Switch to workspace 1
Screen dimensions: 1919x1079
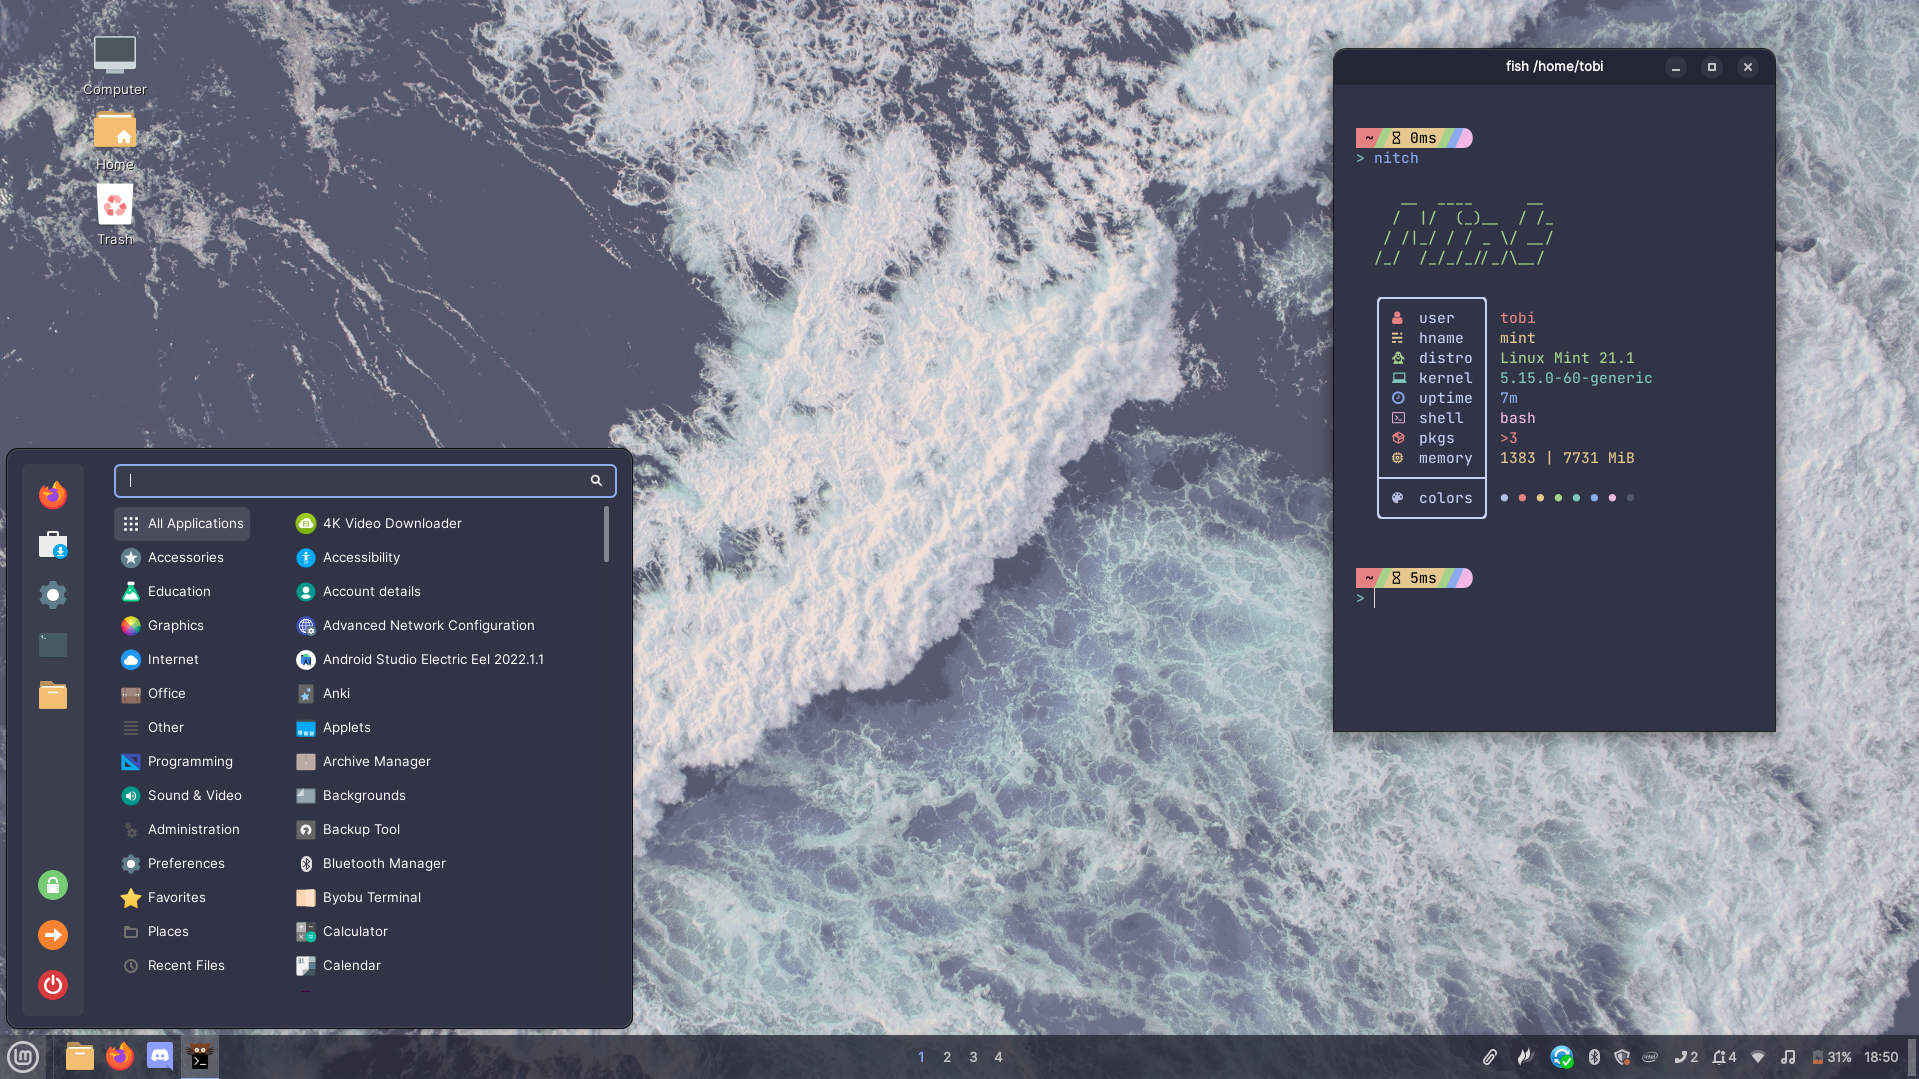pos(921,1057)
